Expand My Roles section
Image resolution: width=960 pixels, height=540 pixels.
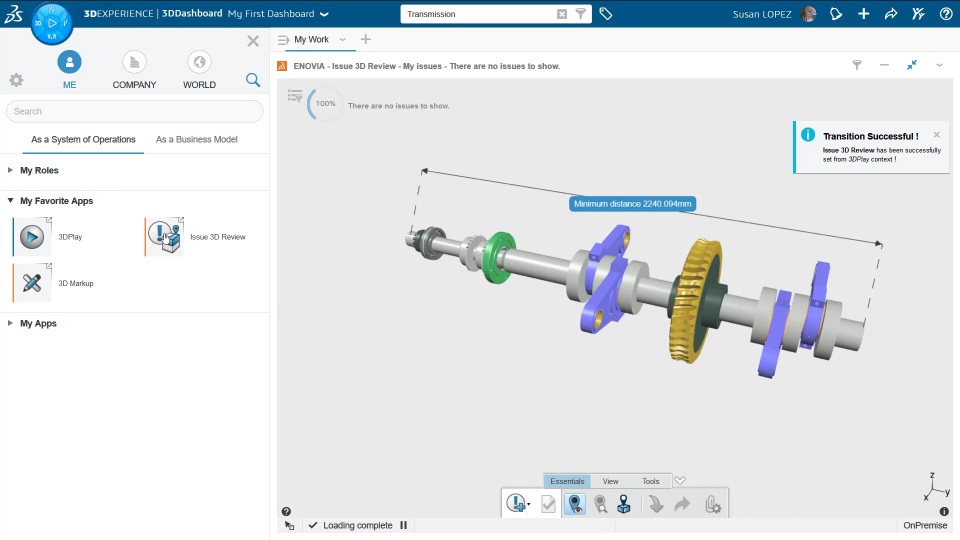[10, 170]
